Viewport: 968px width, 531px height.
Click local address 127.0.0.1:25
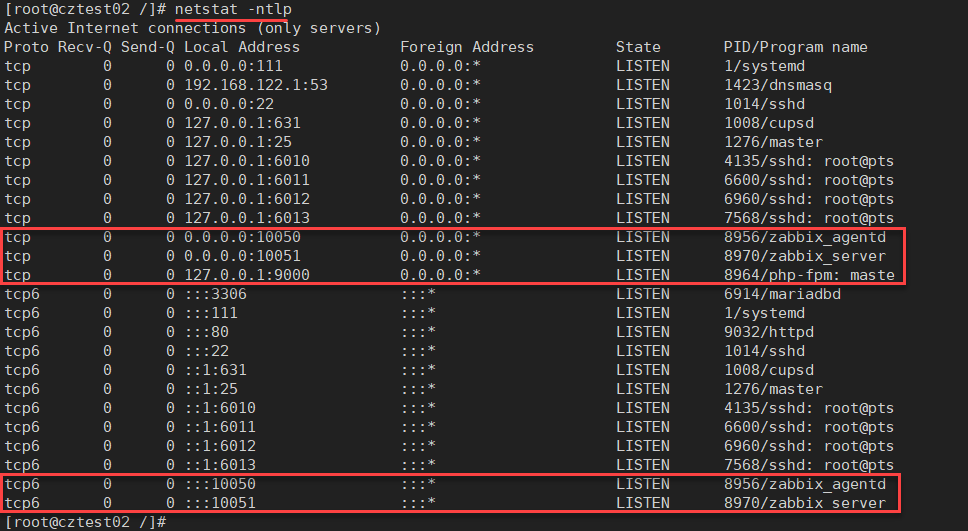tap(238, 142)
